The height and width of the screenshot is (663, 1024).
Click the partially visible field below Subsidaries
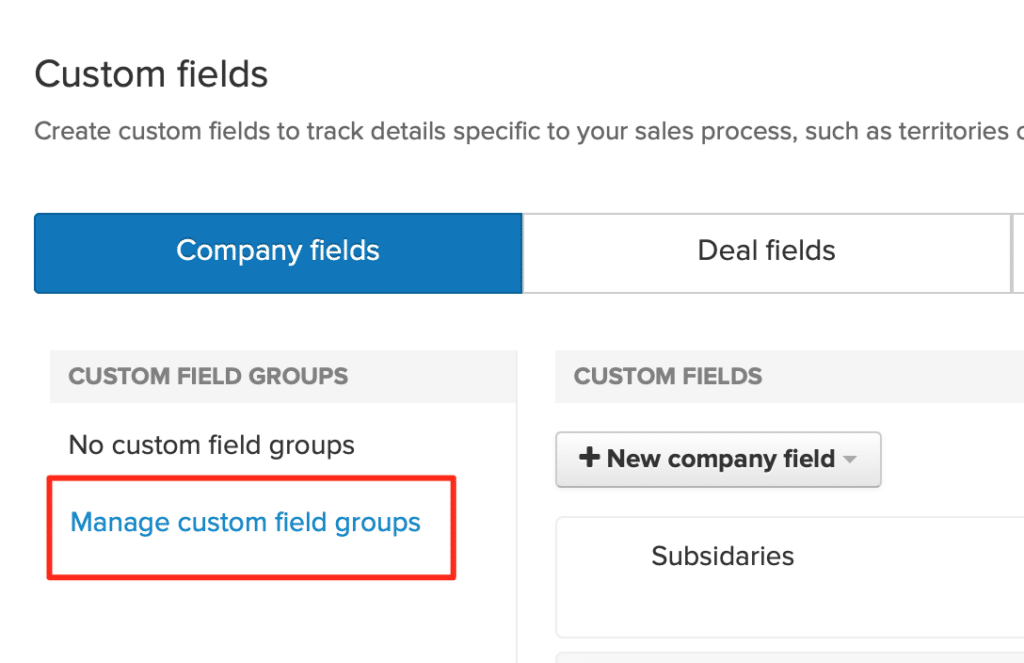790,656
